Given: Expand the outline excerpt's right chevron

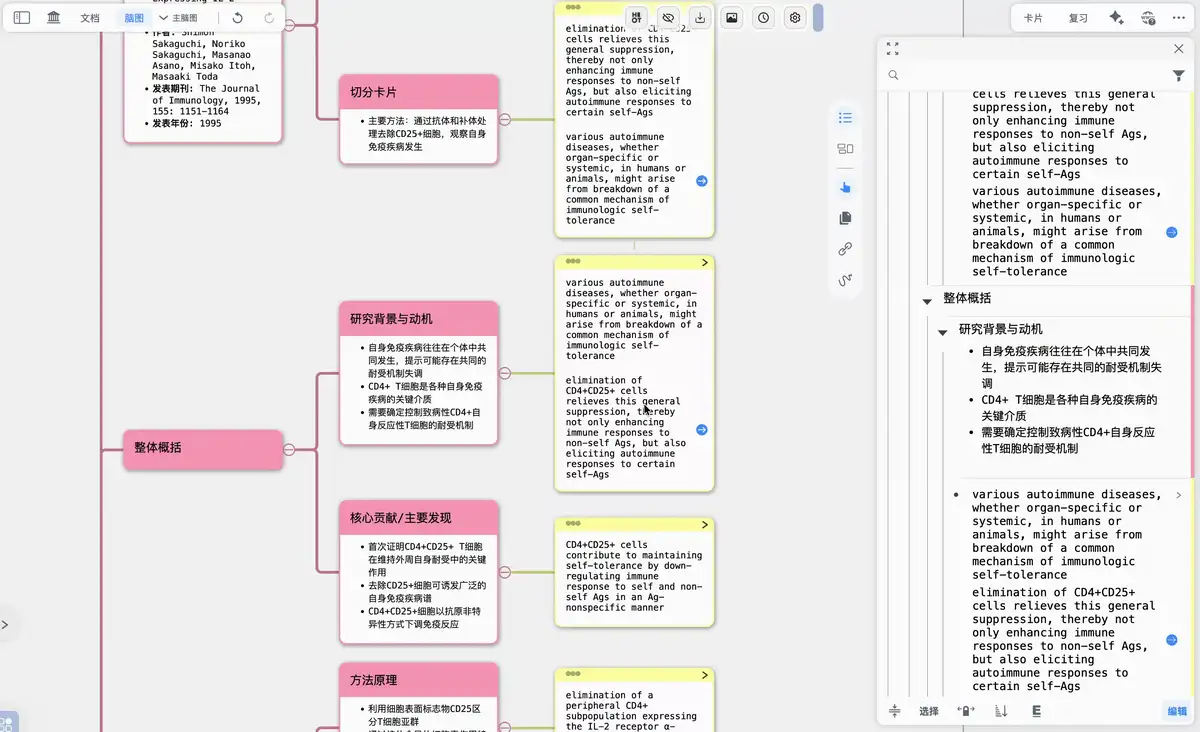Looking at the screenshot, I should point(1178,495).
